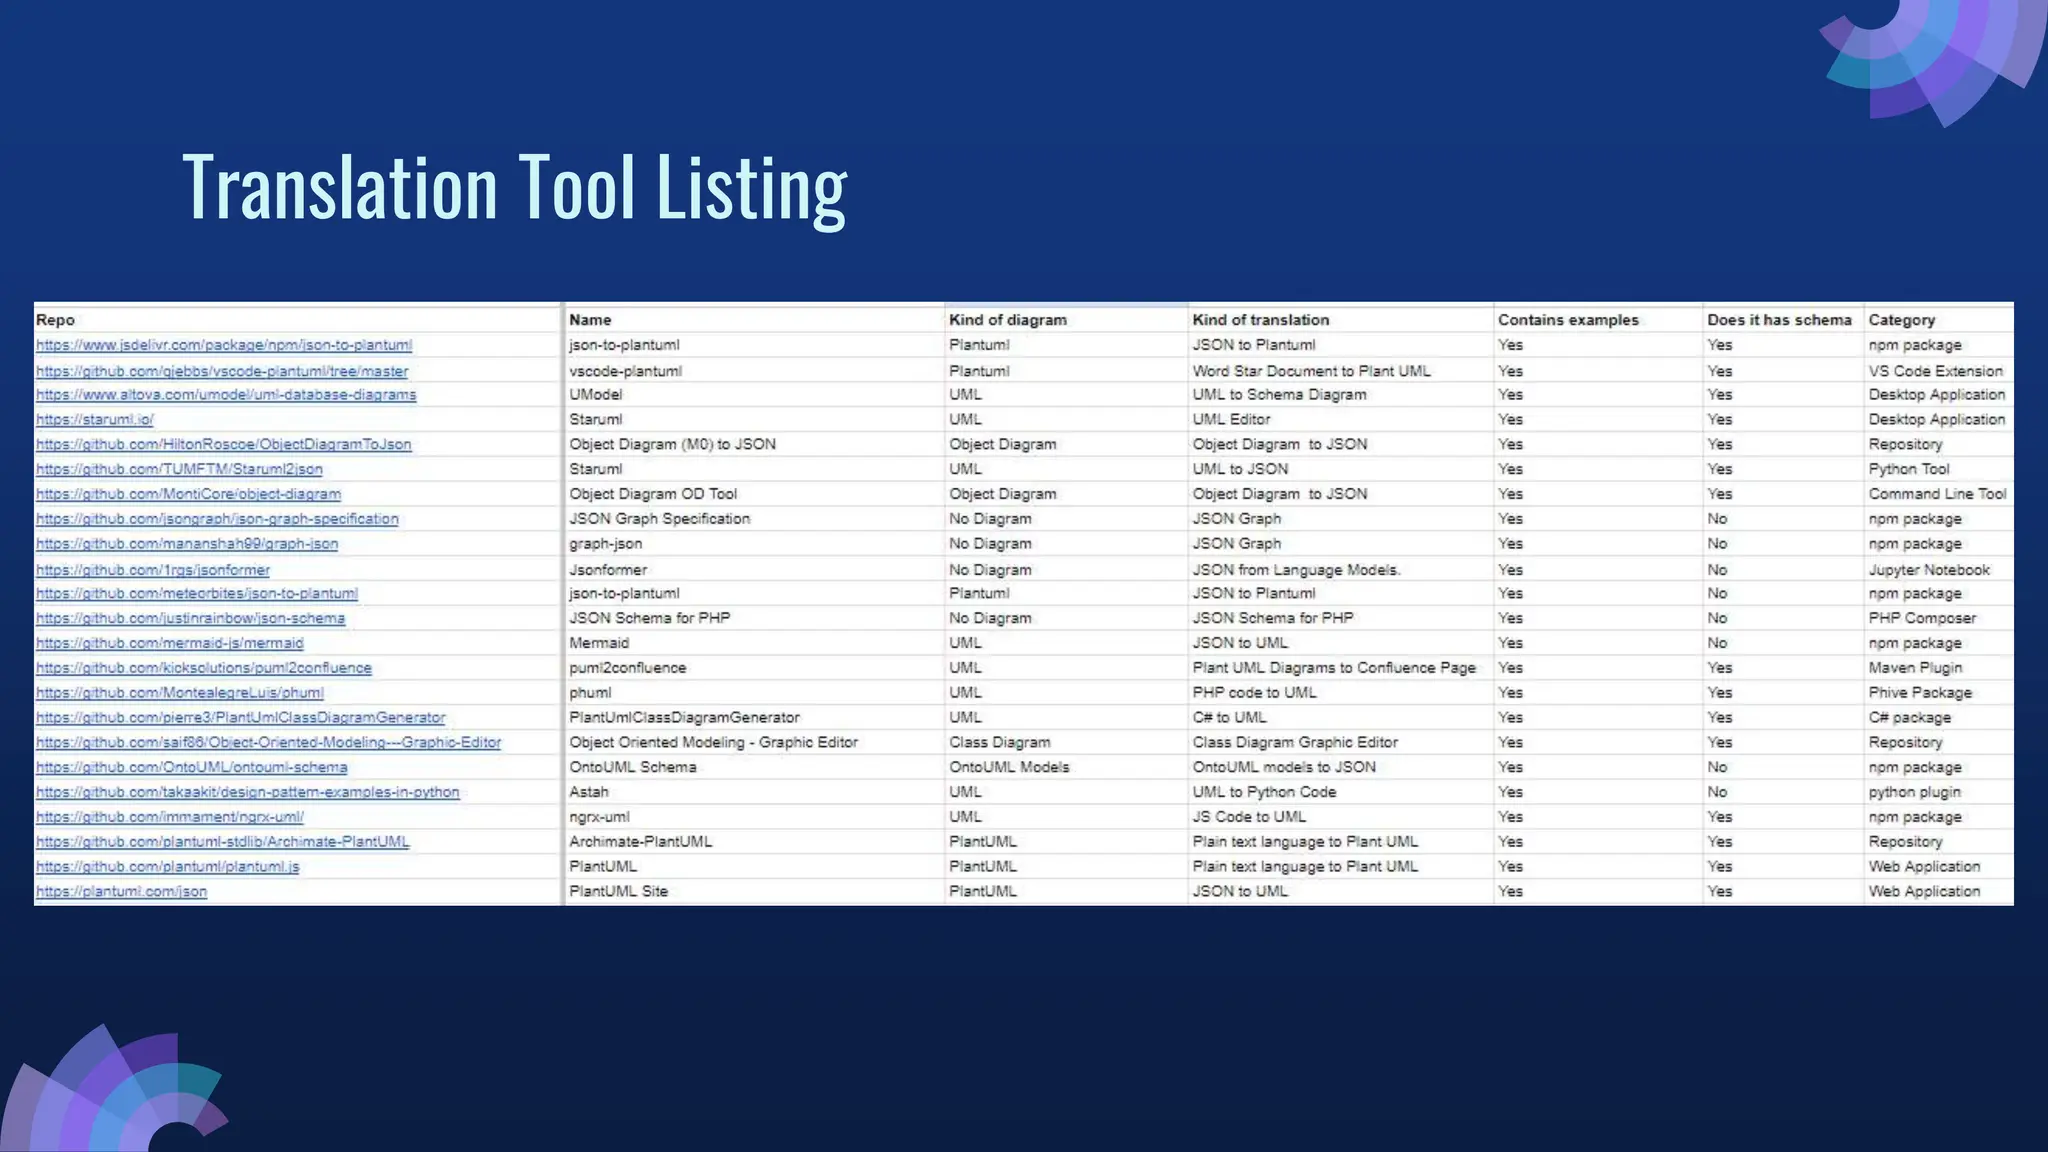Click the altova umodel database diagrams link
2048x1152 pixels.
pyautogui.click(x=226, y=395)
